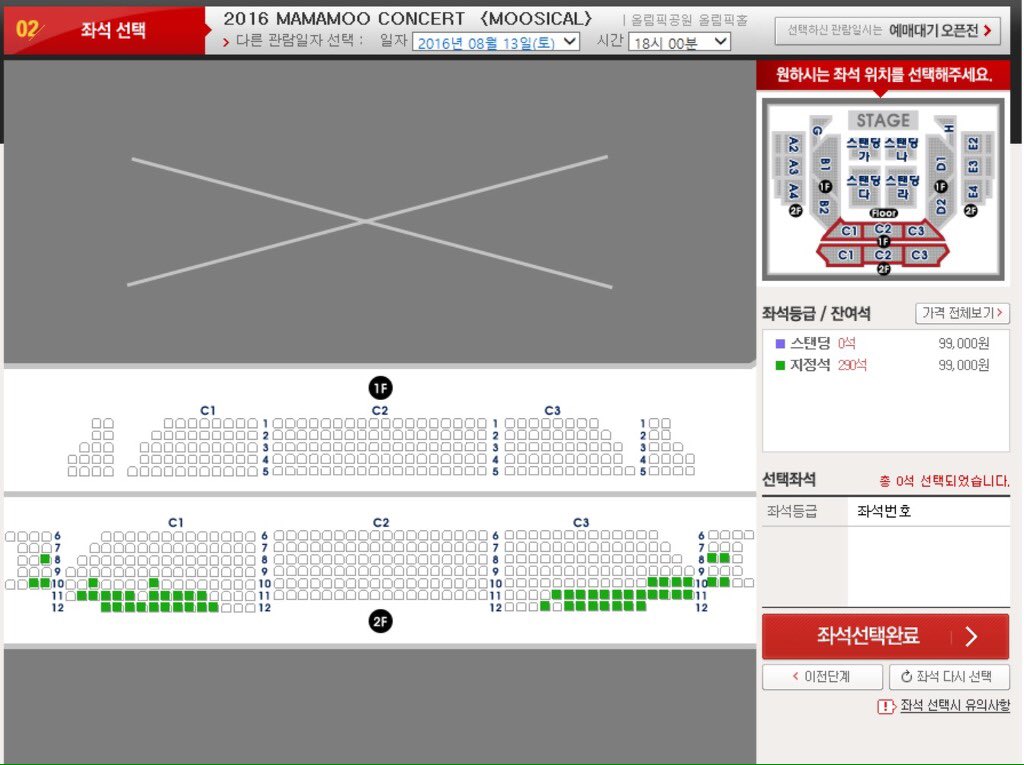Click C2 label of 2F seat map
The image size is (1024, 765).
click(x=381, y=523)
